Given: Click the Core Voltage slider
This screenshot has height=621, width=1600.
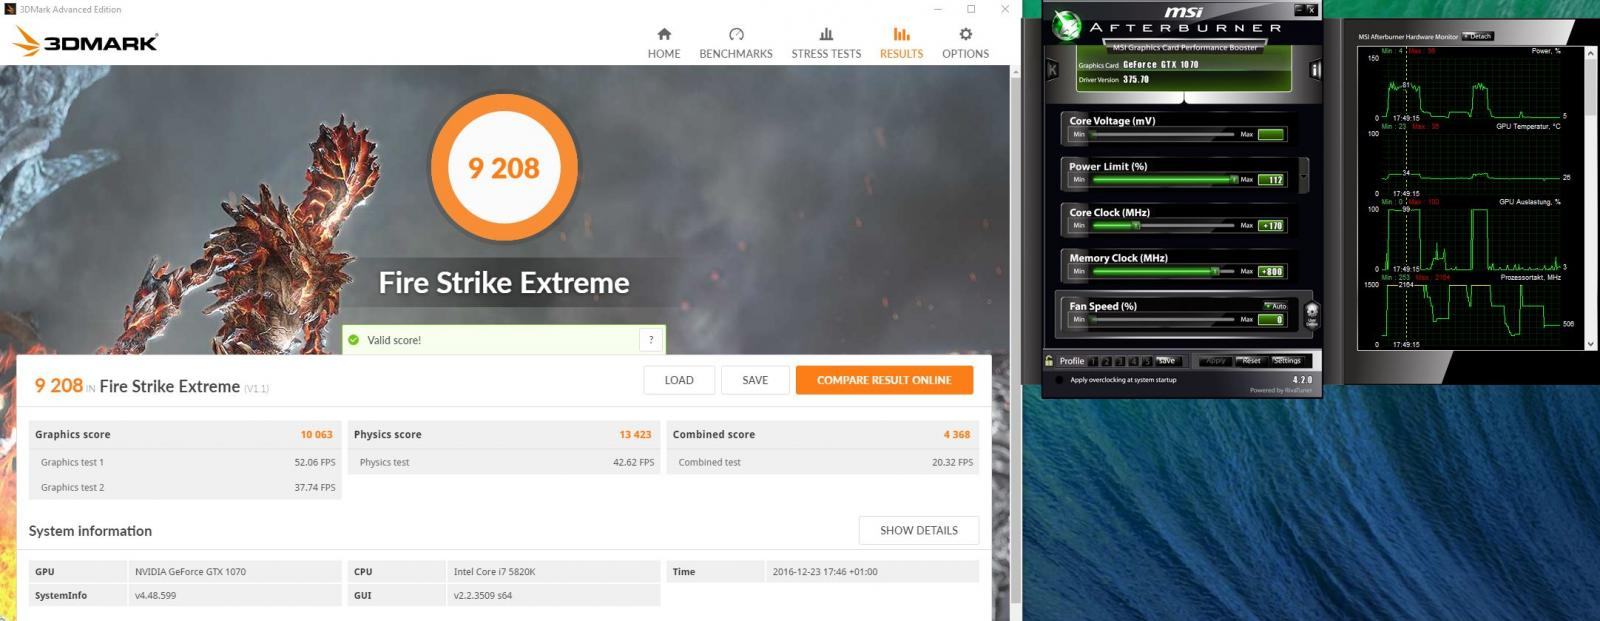Looking at the screenshot, I should point(1163,134).
